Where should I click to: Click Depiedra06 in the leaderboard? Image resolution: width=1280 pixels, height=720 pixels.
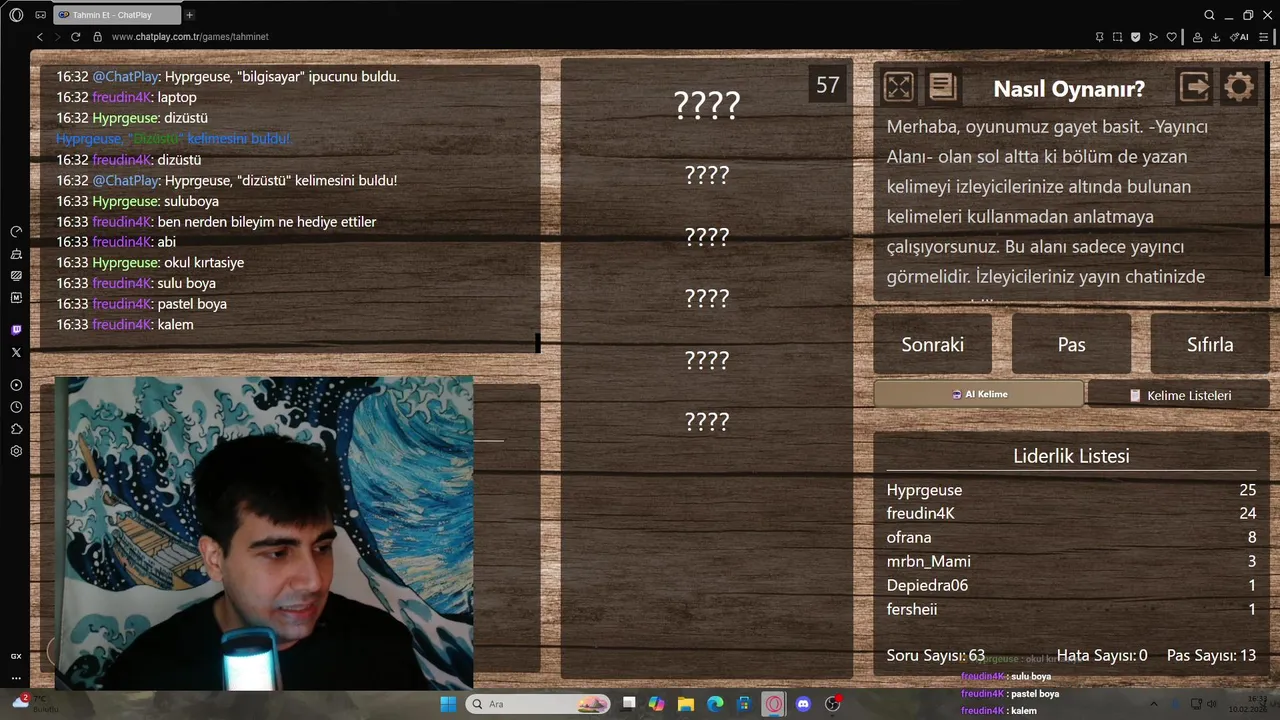tap(927, 585)
